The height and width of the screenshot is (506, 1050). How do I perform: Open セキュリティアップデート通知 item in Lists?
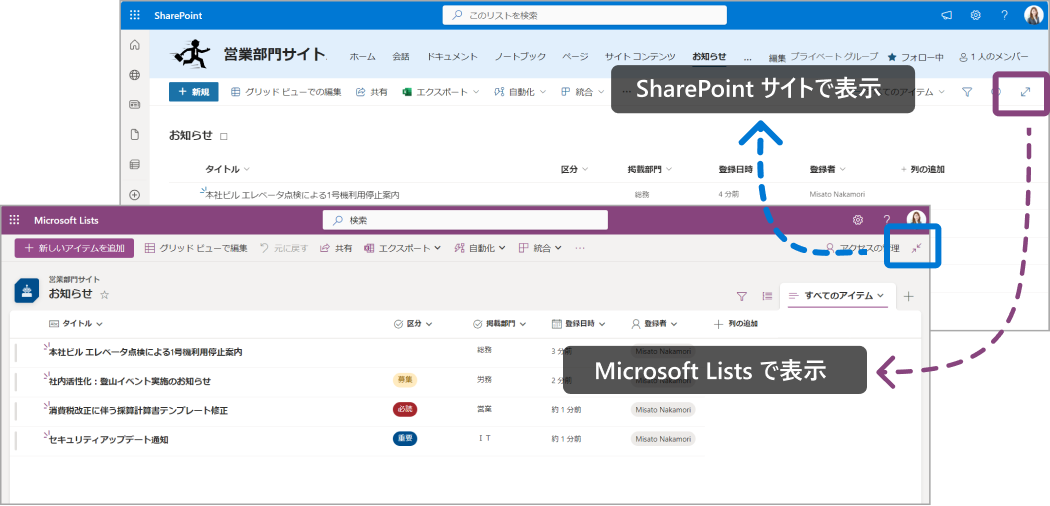pyautogui.click(x=108, y=440)
